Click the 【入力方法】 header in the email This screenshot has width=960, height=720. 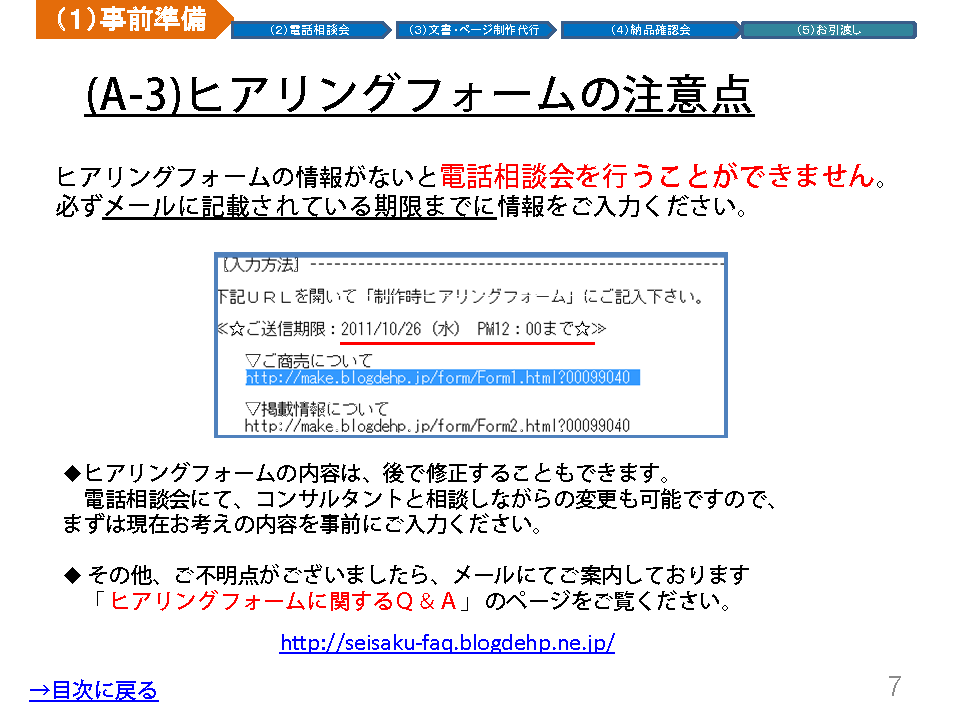(261, 265)
